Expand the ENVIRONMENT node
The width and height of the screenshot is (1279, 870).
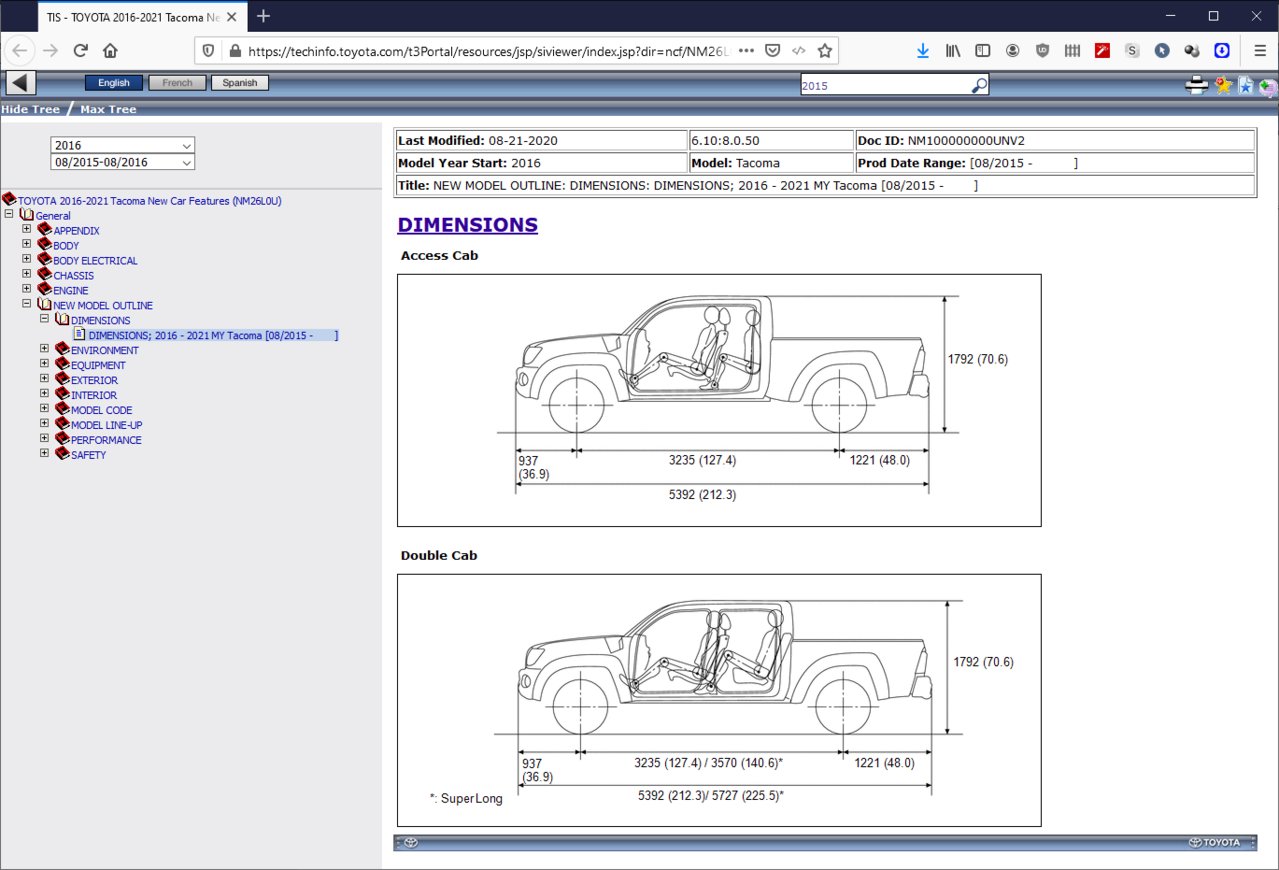[44, 349]
